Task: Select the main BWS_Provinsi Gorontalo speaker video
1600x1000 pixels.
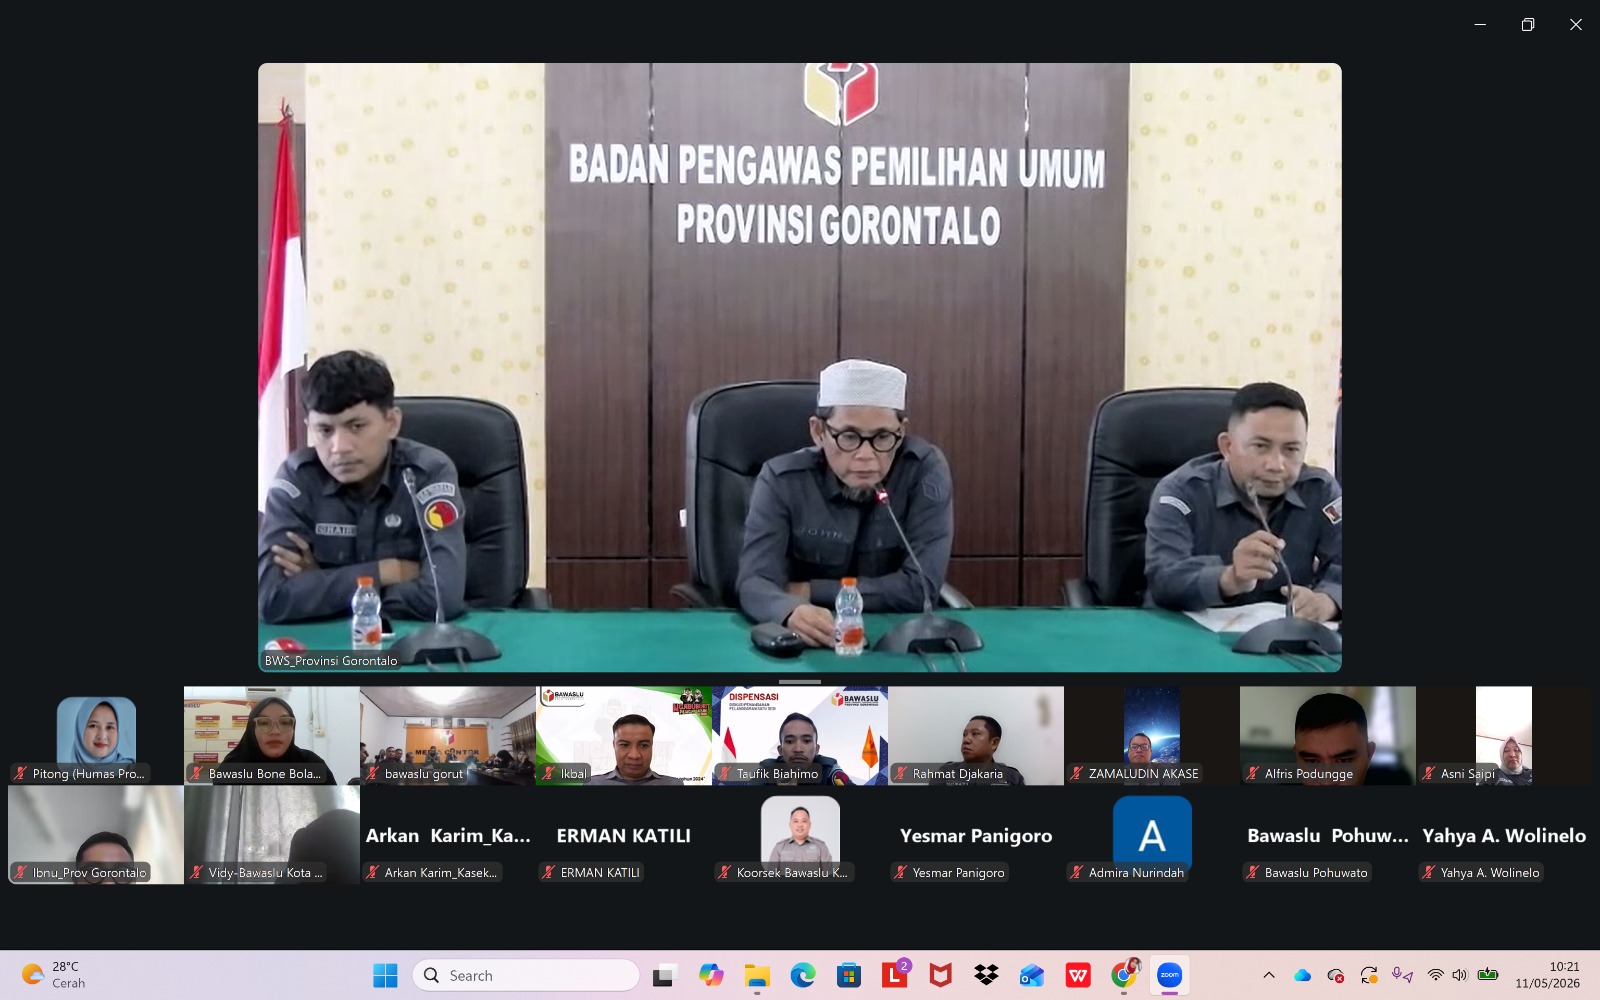Action: tap(800, 367)
